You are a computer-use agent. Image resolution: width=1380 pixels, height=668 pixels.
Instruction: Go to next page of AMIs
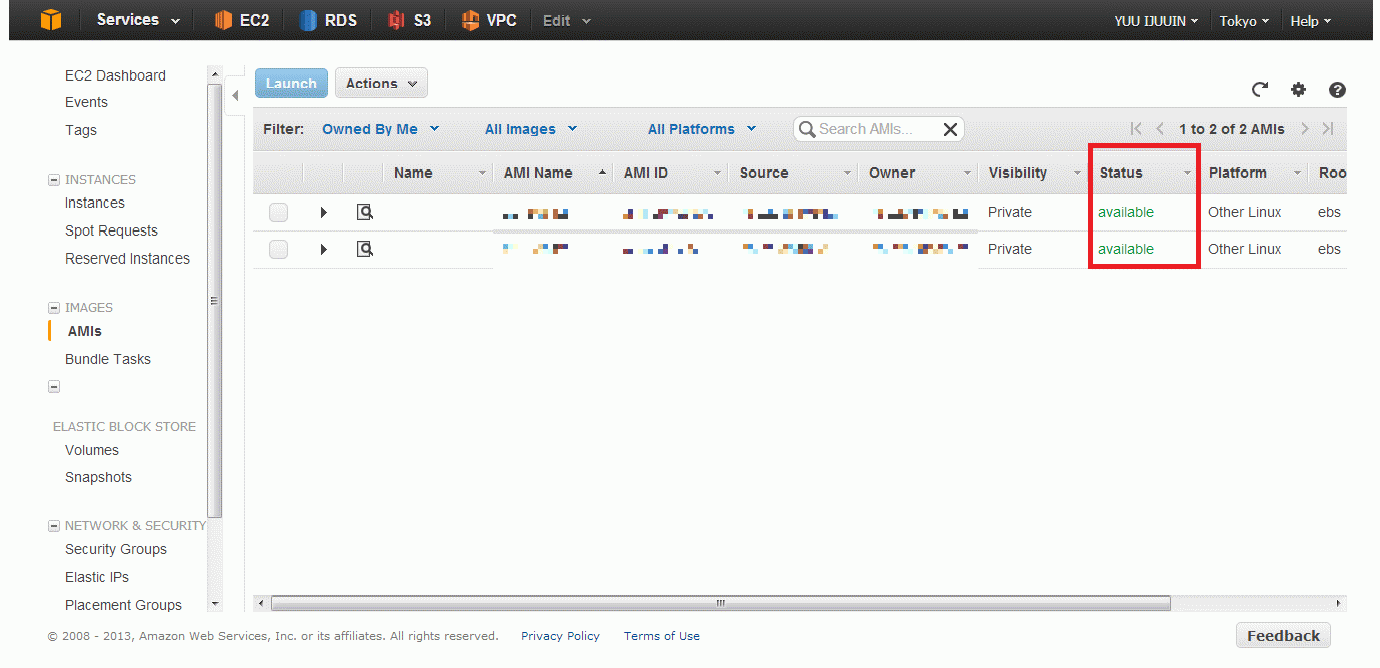click(x=1305, y=128)
